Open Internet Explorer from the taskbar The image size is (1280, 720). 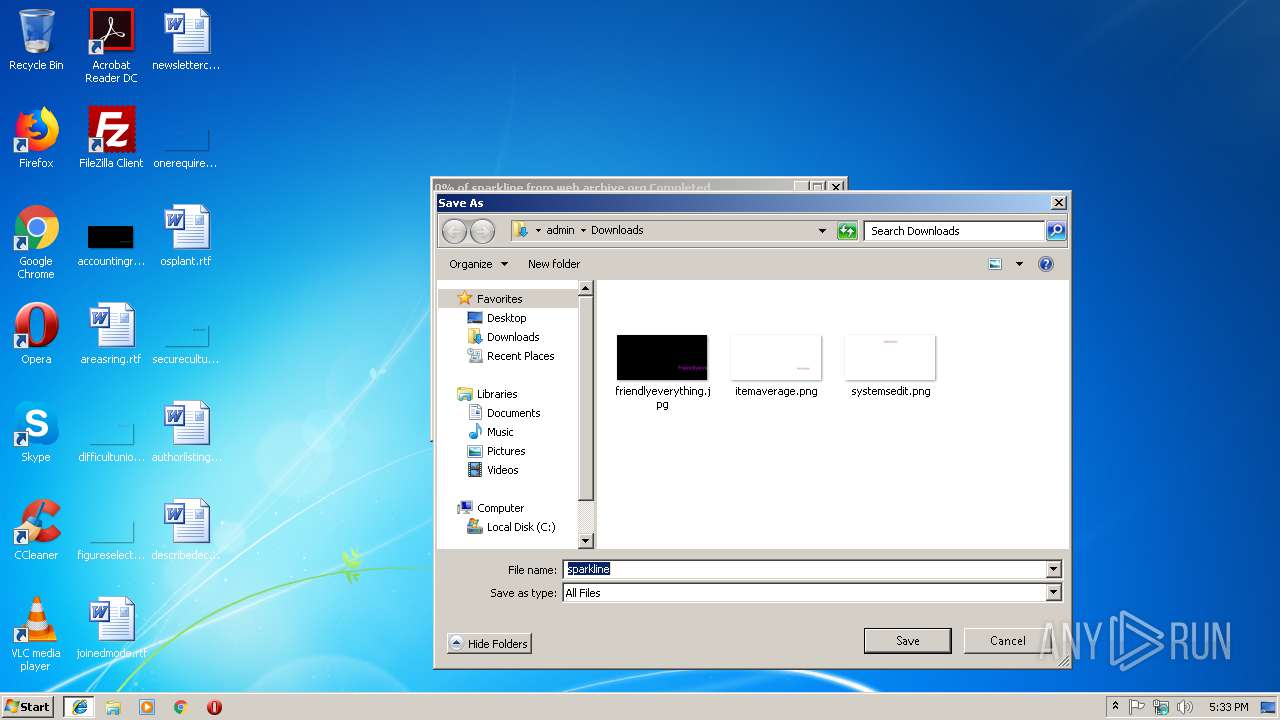click(x=80, y=707)
